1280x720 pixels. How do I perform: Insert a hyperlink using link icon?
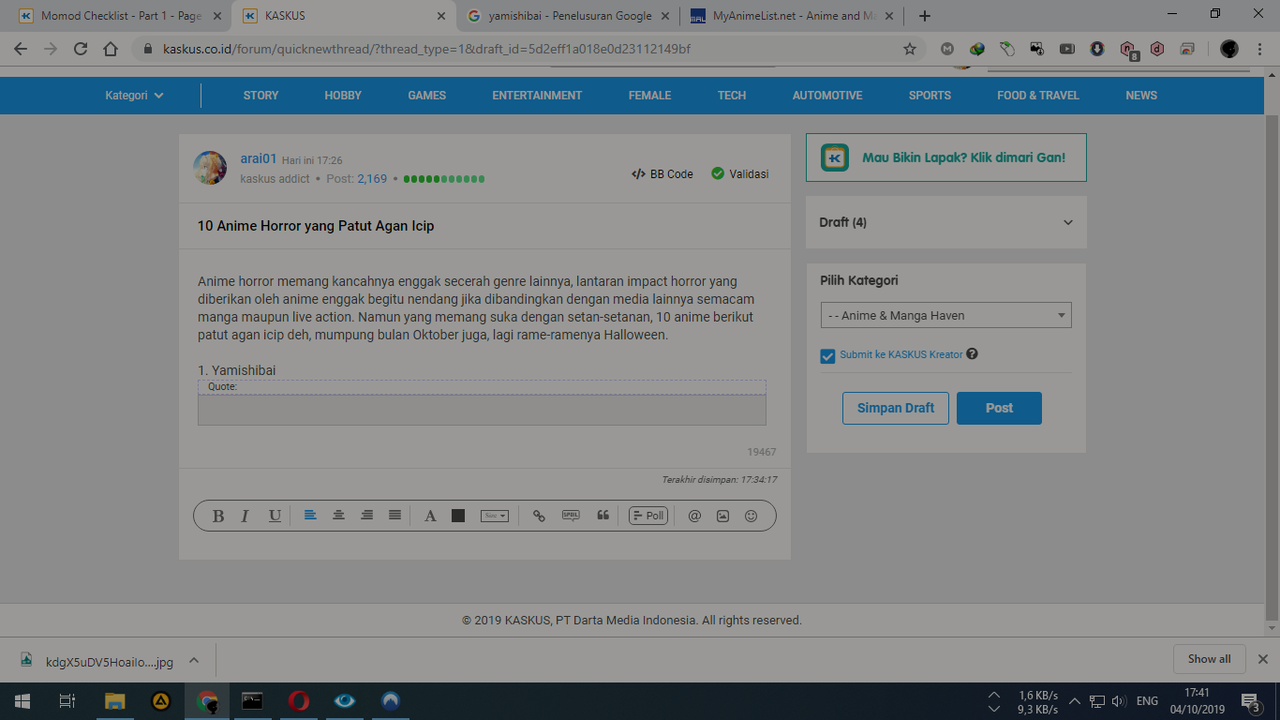click(539, 516)
